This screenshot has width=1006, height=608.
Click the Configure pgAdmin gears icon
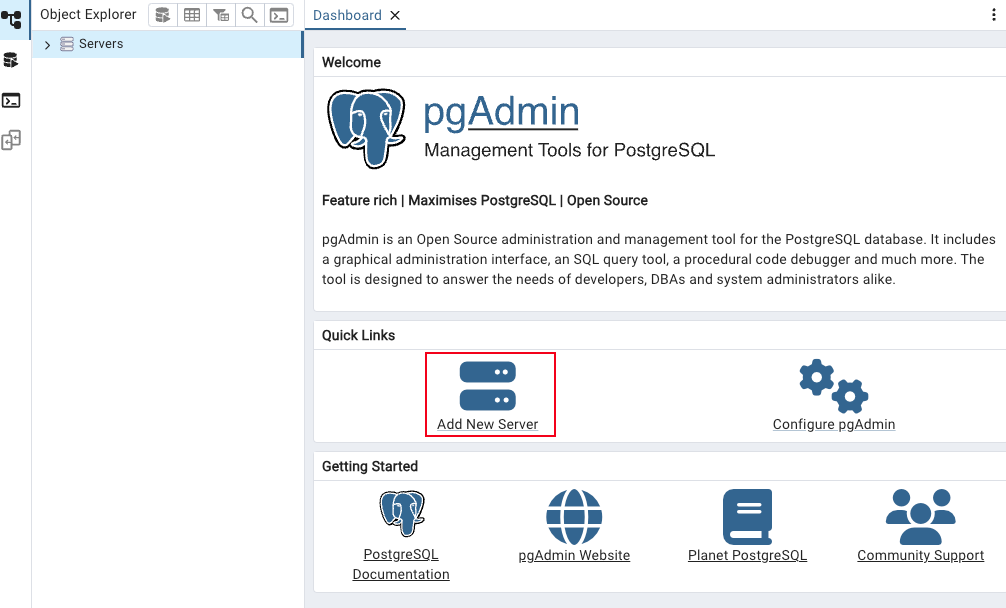click(x=833, y=386)
